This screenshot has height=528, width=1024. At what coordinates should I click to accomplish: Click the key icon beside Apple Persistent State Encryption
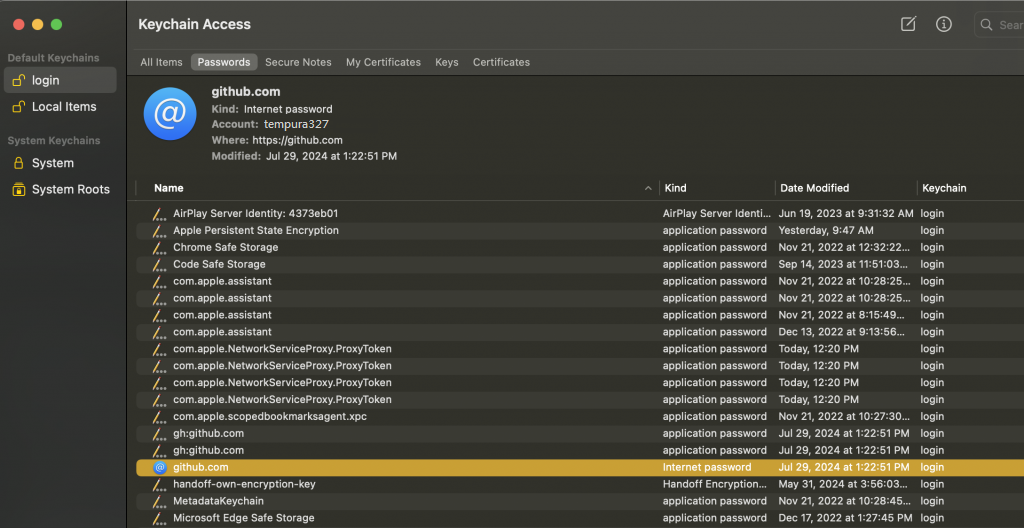tap(159, 231)
